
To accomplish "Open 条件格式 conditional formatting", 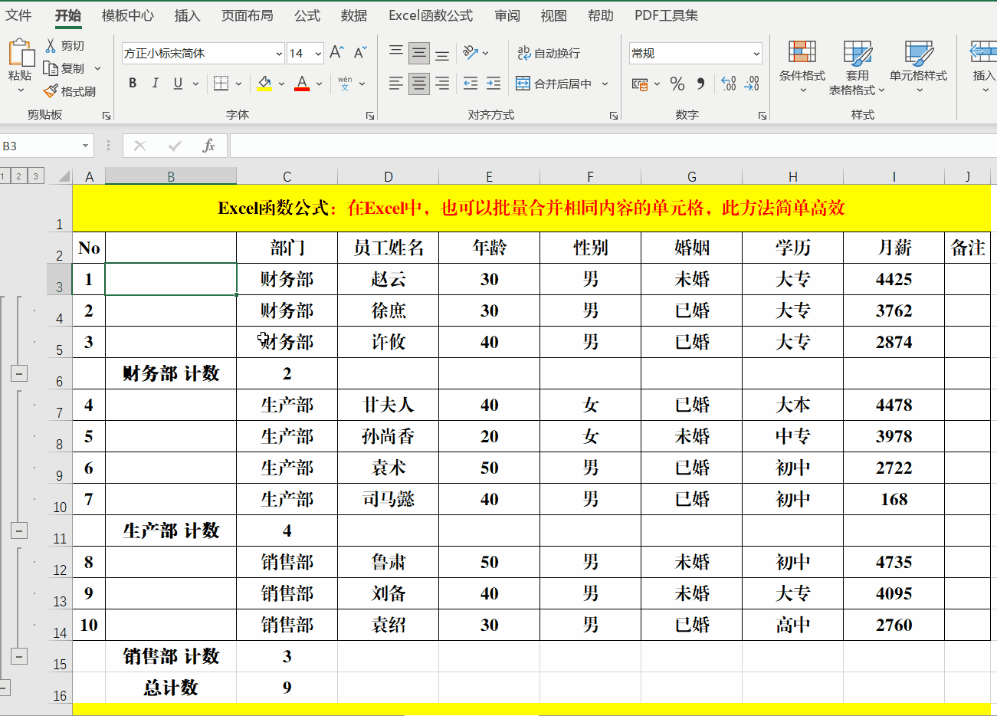I will [x=802, y=66].
